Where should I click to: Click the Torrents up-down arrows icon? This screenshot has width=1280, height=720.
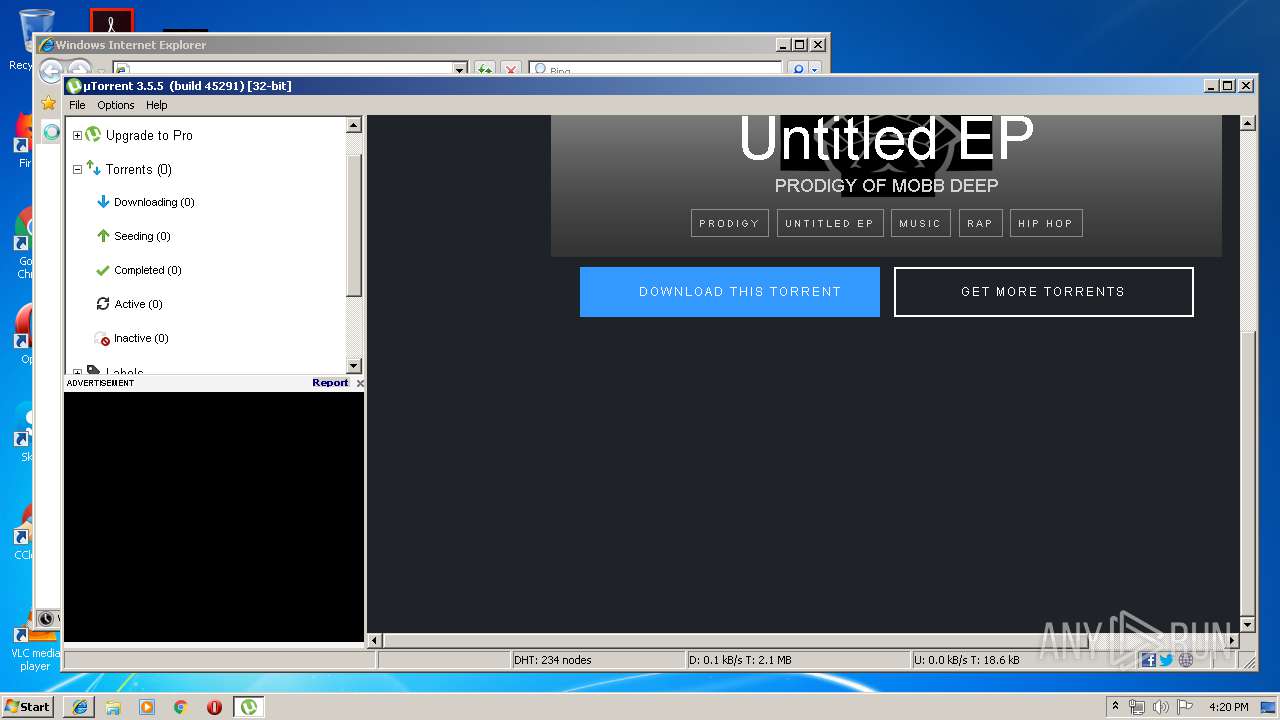[93, 168]
